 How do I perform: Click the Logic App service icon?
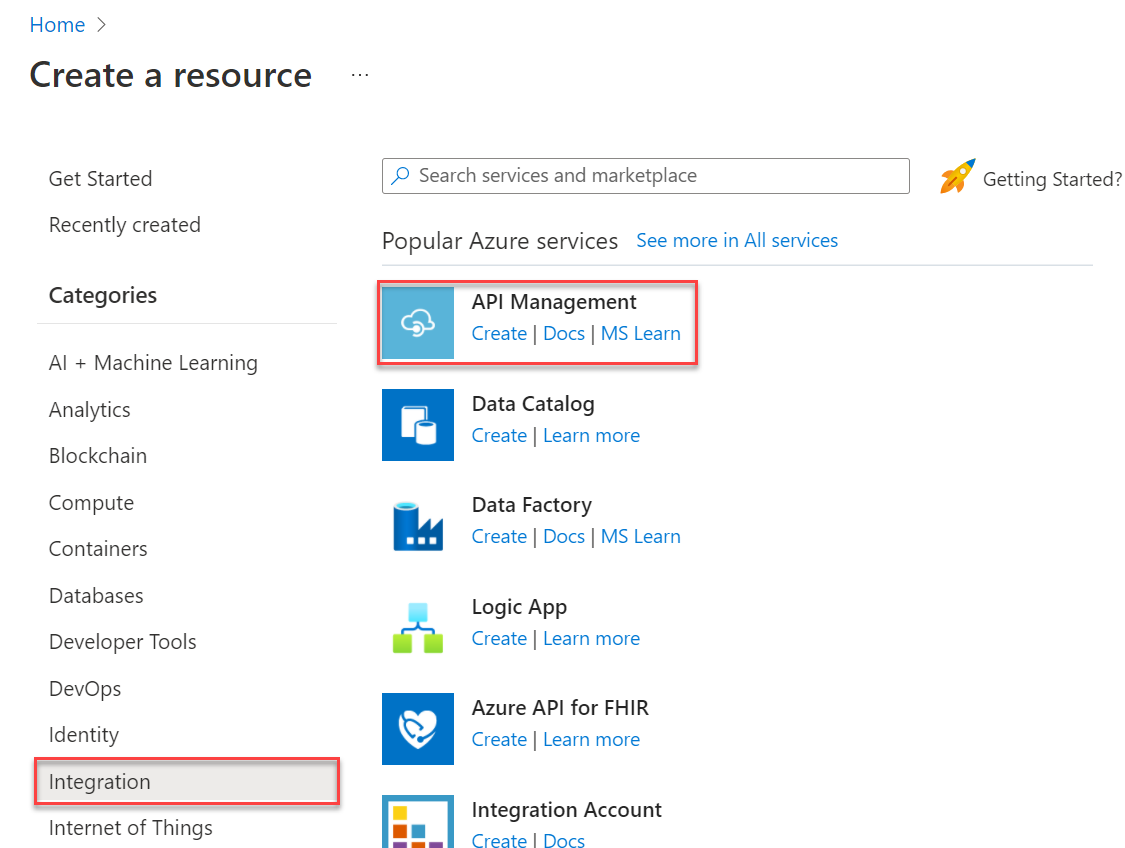point(417,626)
